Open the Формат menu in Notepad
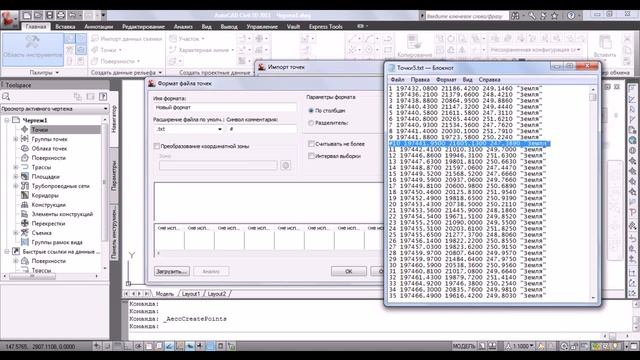 446,80
